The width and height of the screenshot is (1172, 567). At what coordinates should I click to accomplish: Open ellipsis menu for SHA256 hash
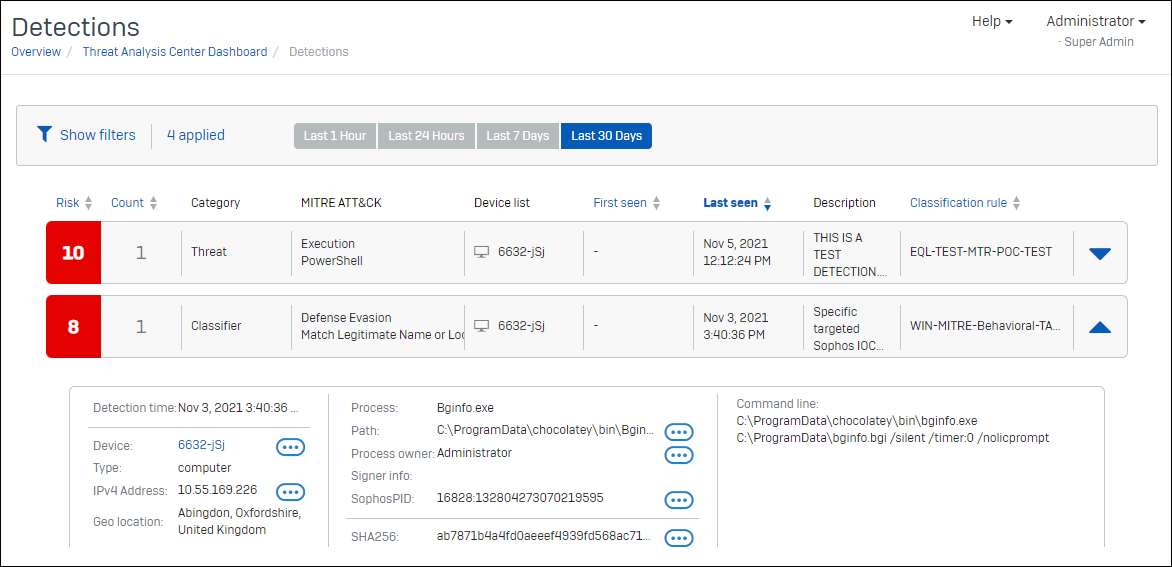pos(679,538)
